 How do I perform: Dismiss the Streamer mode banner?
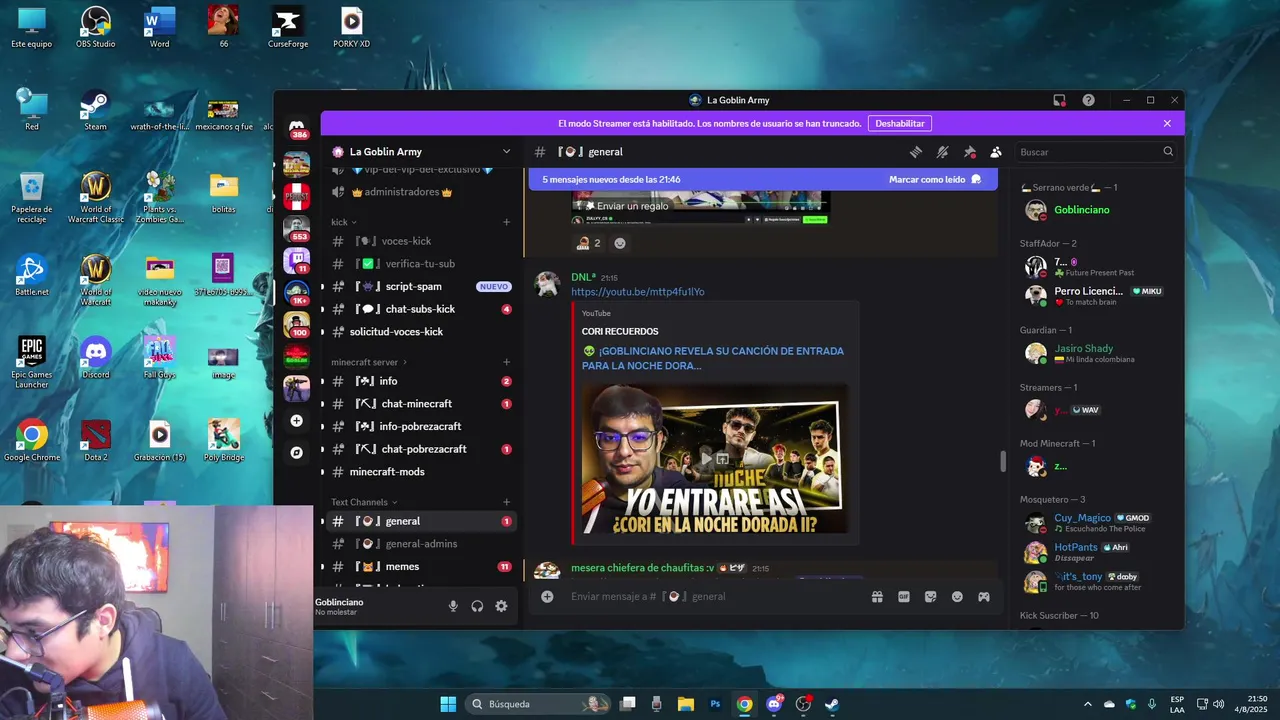(x=1167, y=123)
